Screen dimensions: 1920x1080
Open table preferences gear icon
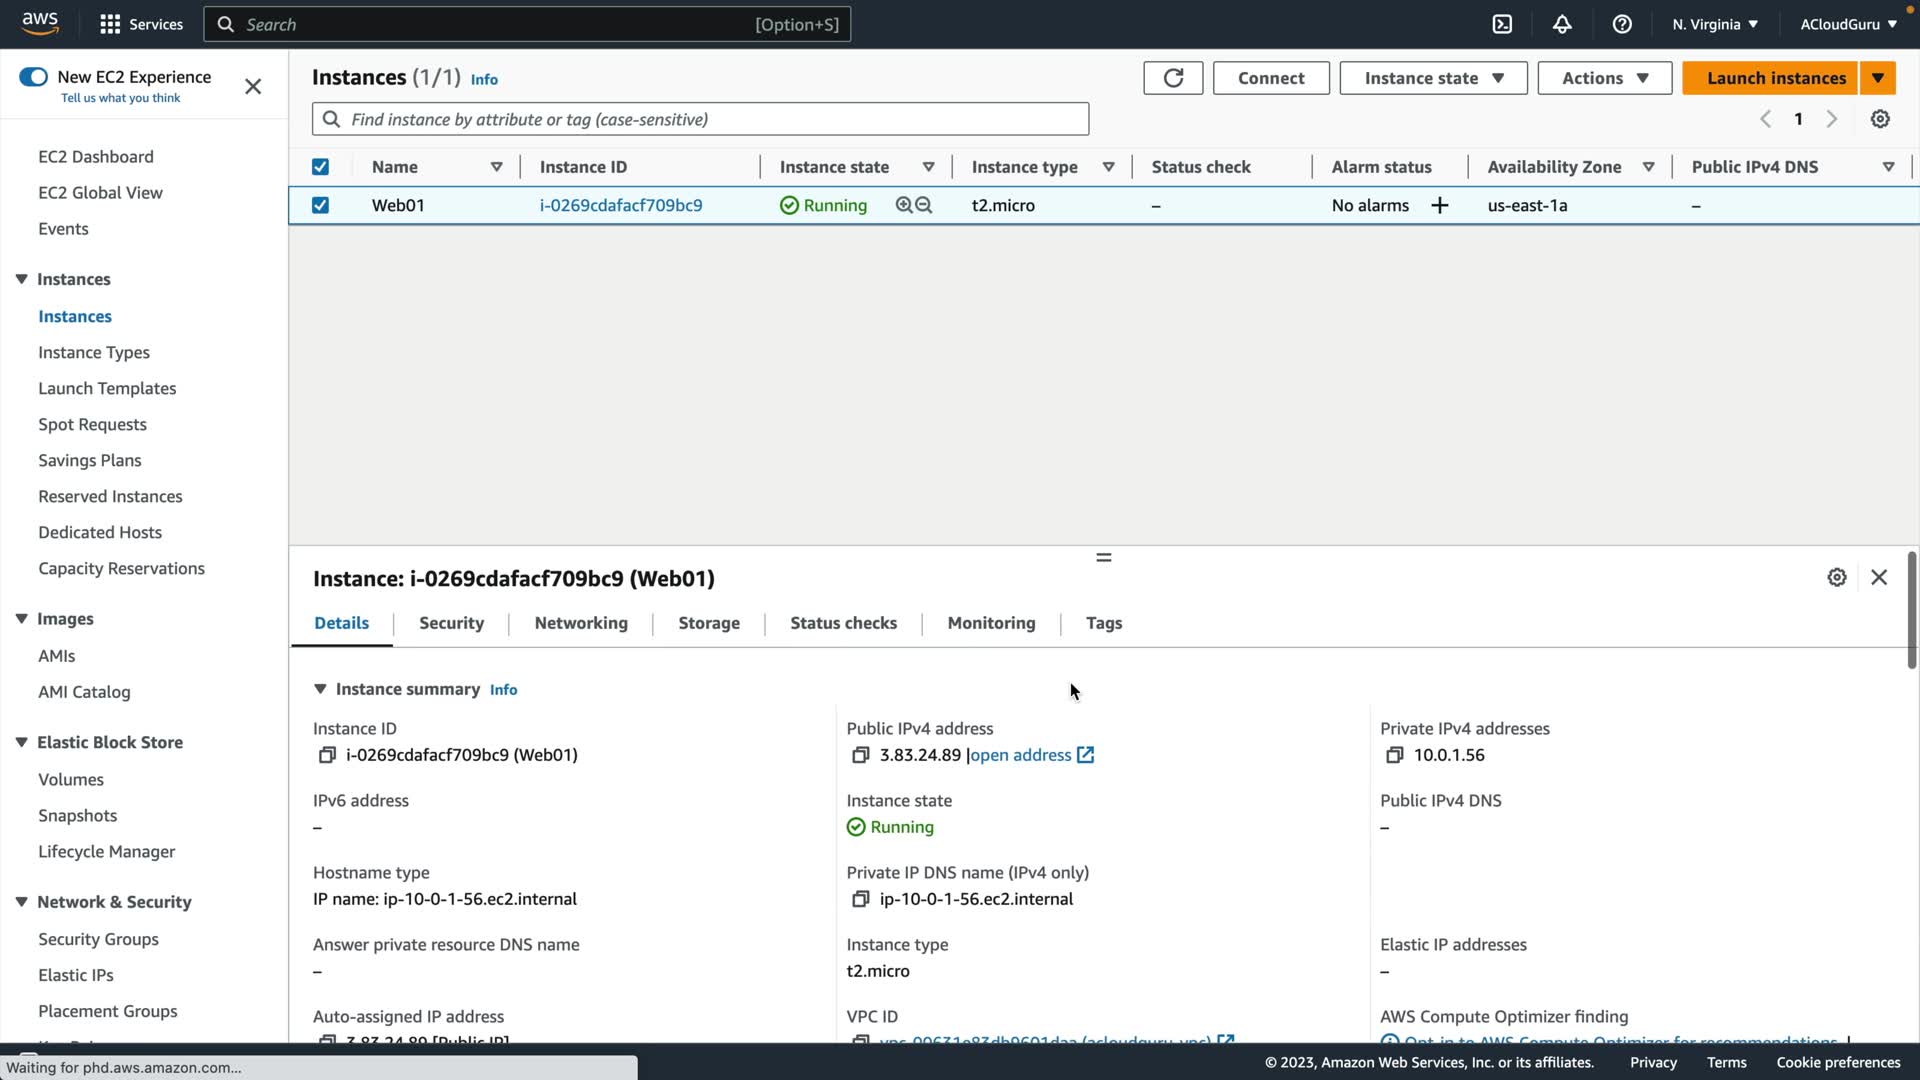pyautogui.click(x=1880, y=119)
